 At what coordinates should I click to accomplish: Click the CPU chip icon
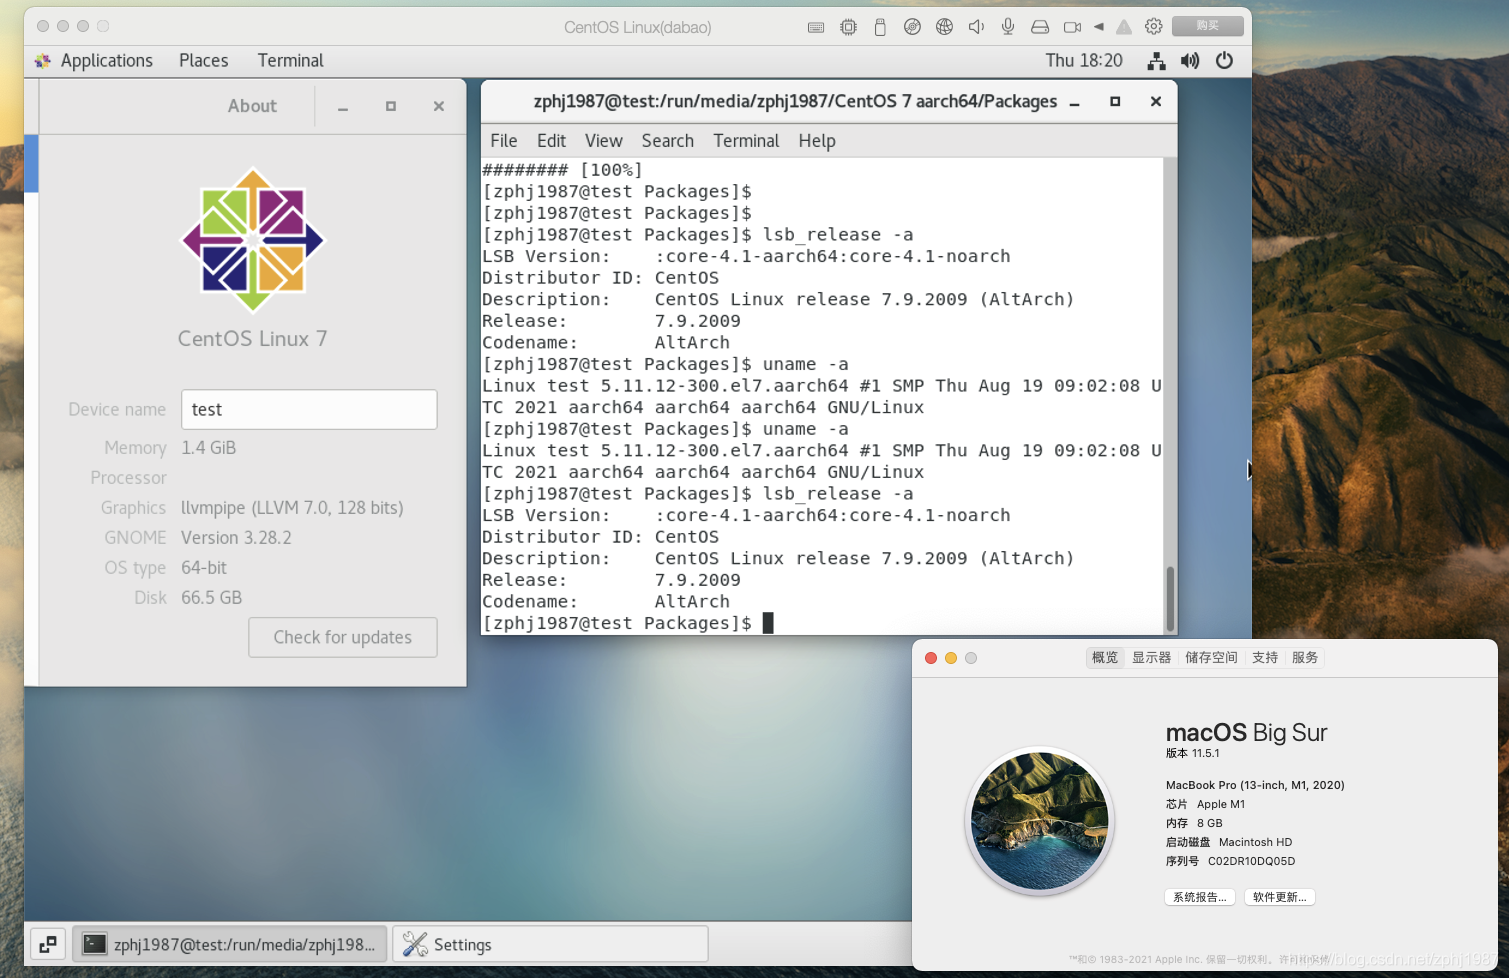click(x=848, y=27)
